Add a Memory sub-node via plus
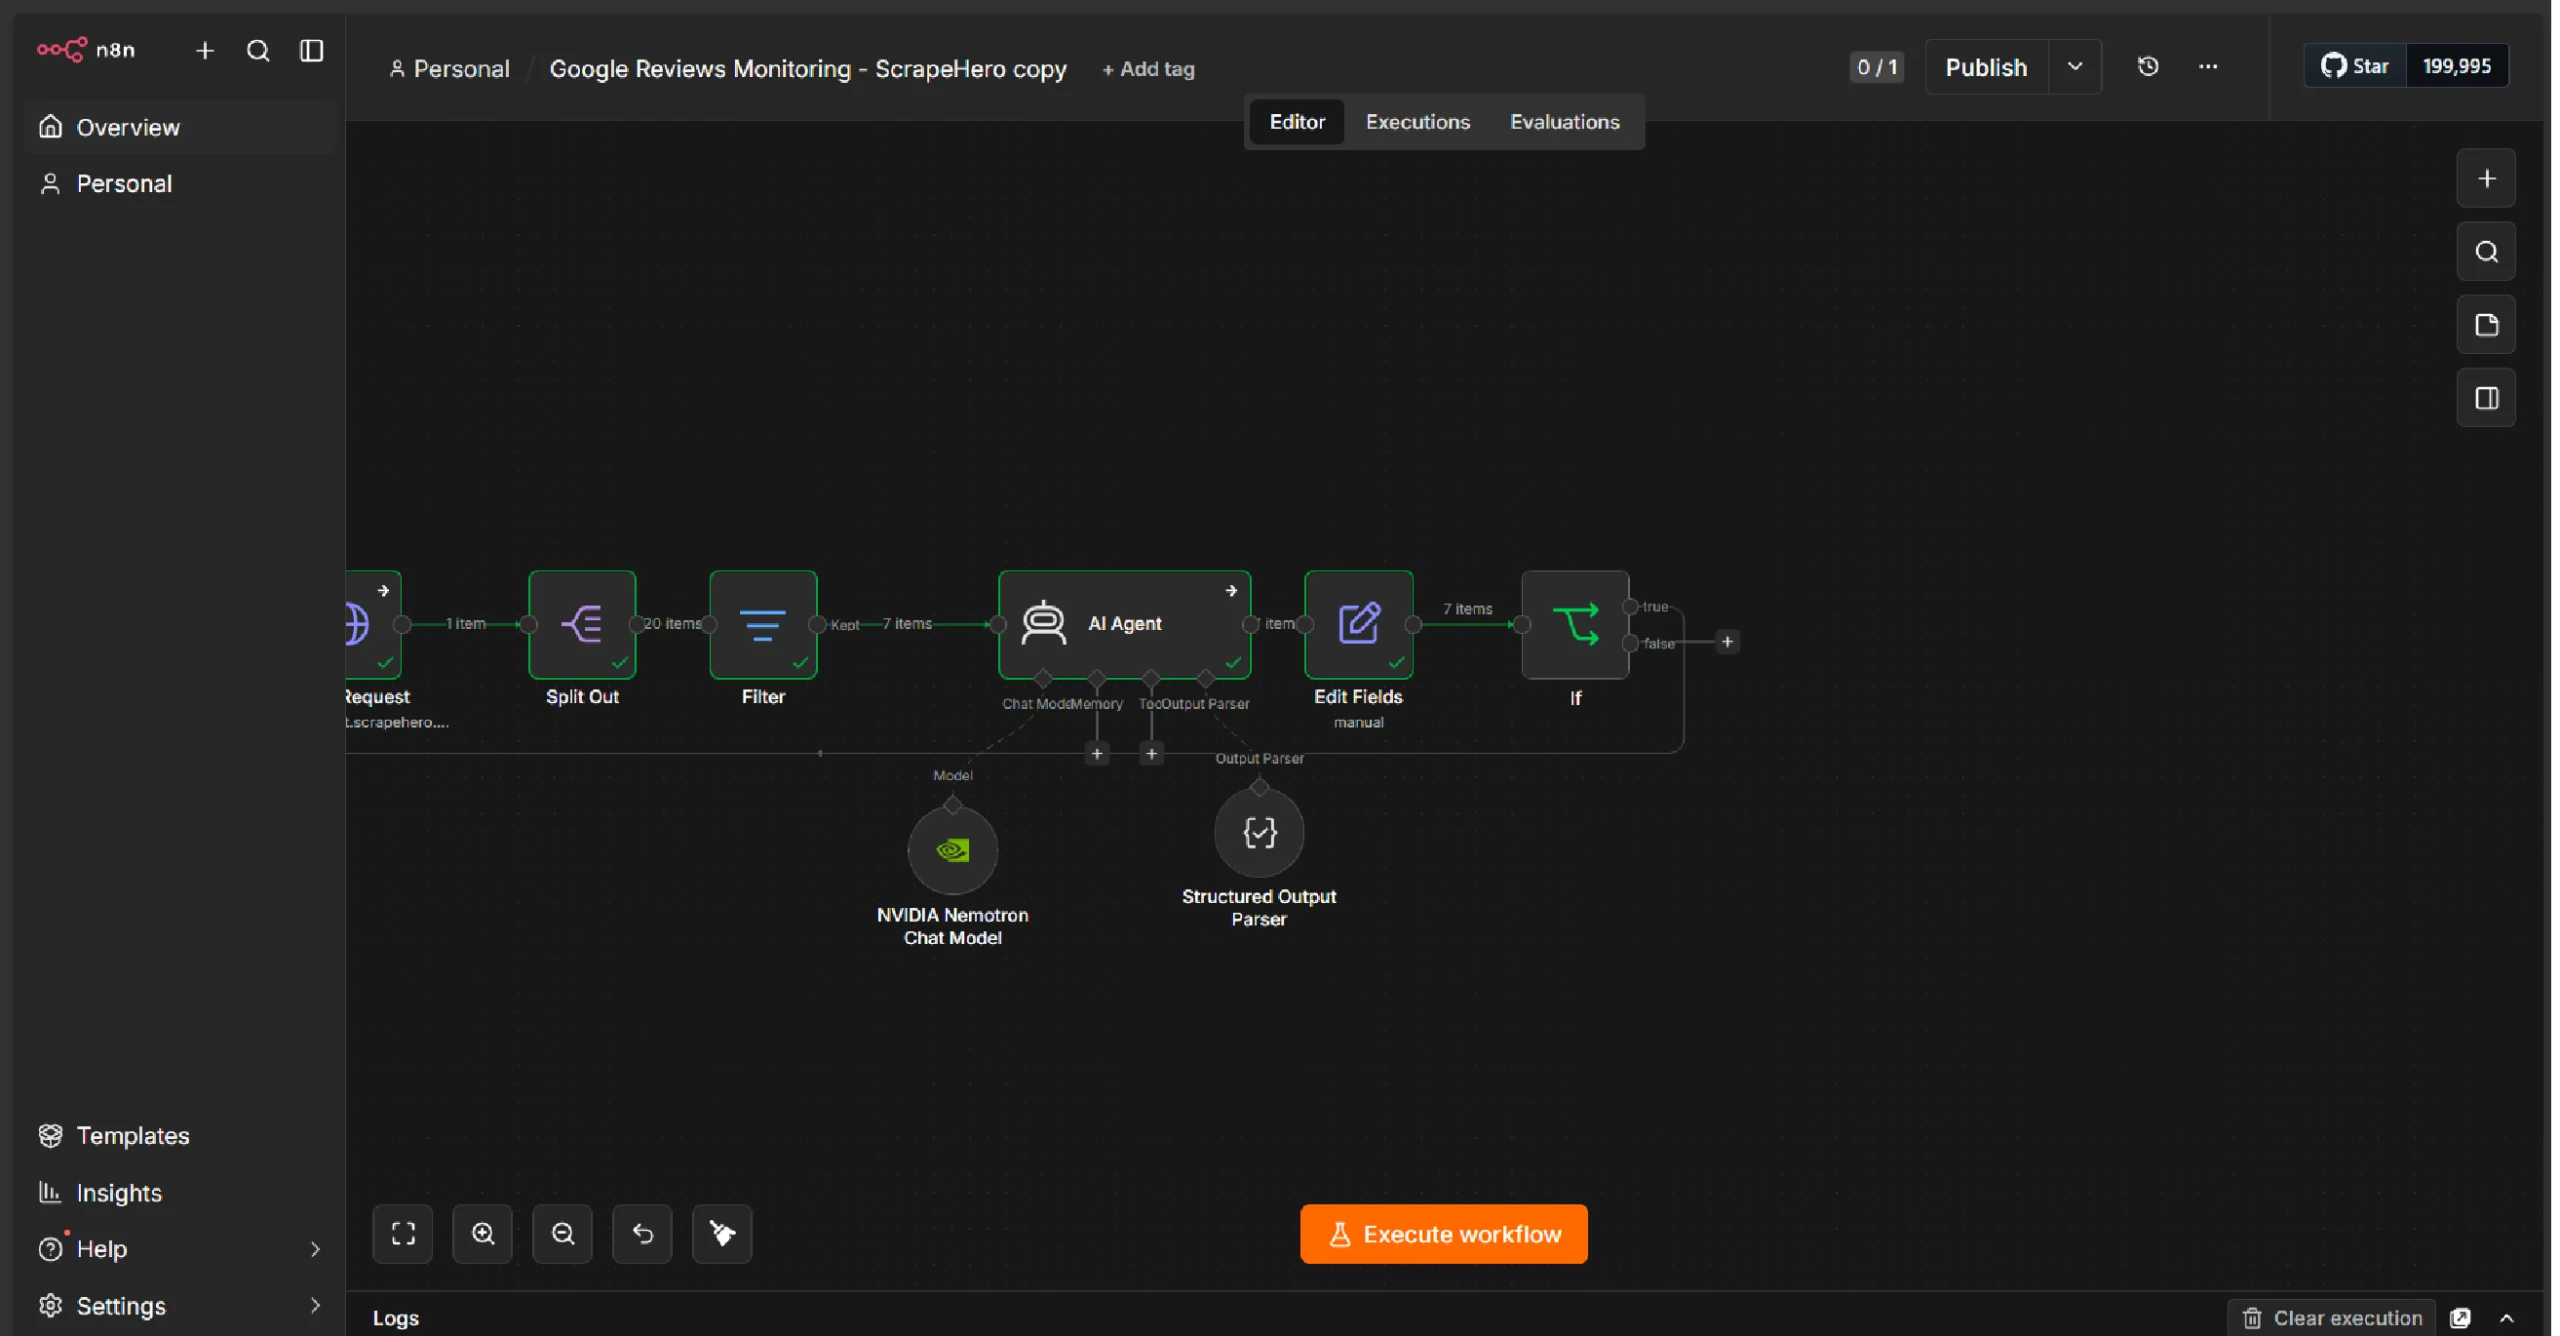The width and height of the screenshot is (2560, 1336). (1097, 754)
